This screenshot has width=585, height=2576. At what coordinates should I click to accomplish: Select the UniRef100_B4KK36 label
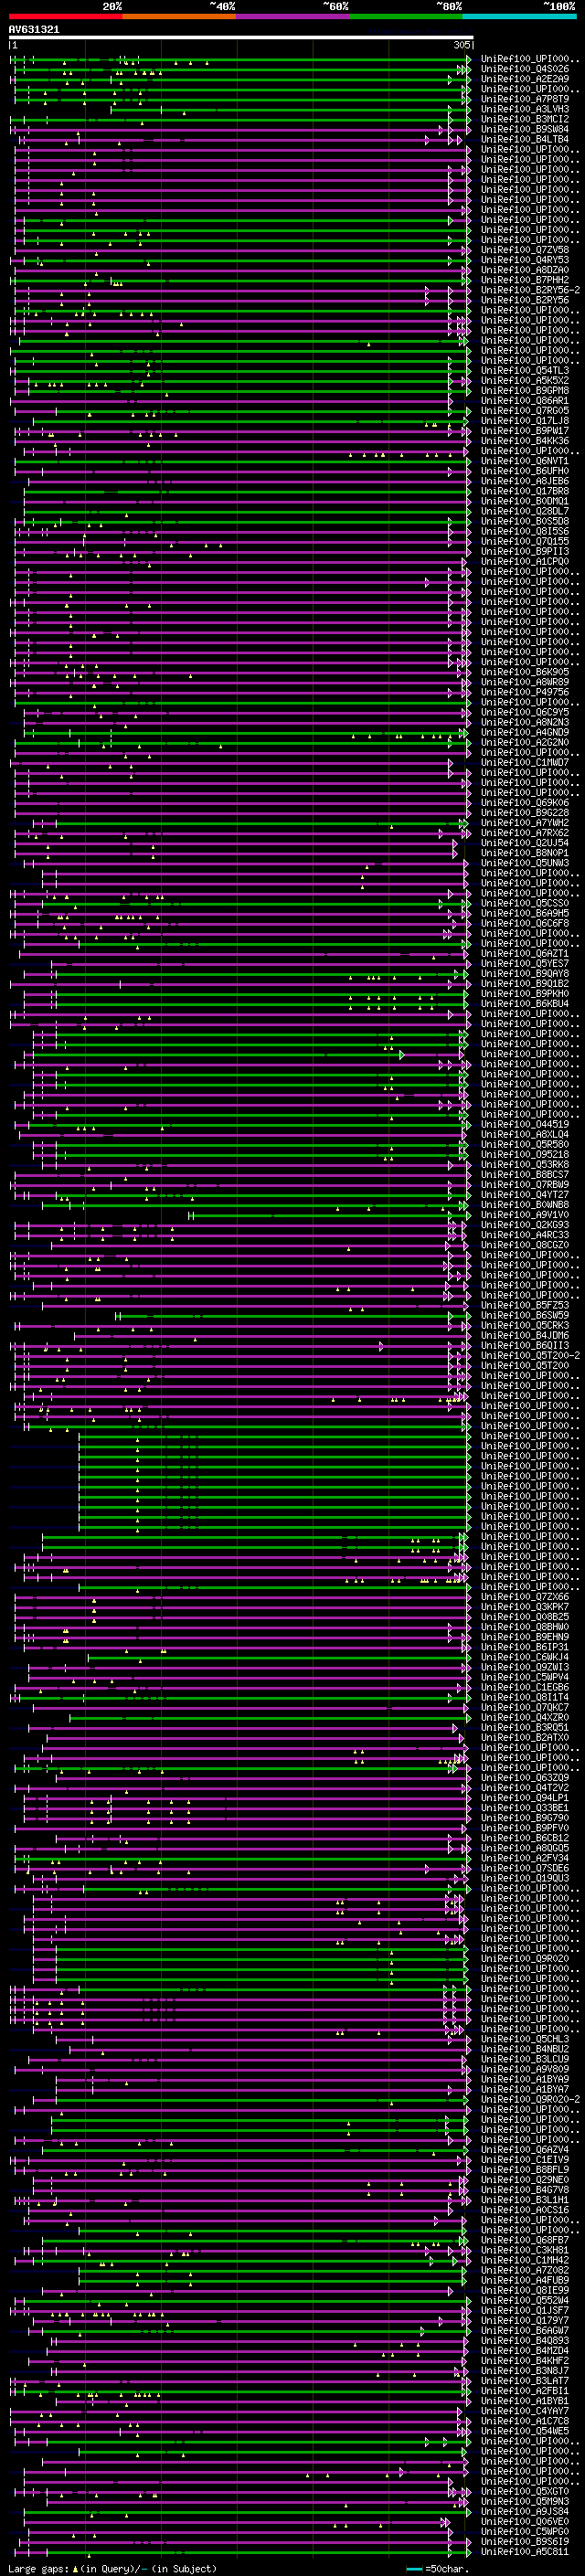[525, 441]
